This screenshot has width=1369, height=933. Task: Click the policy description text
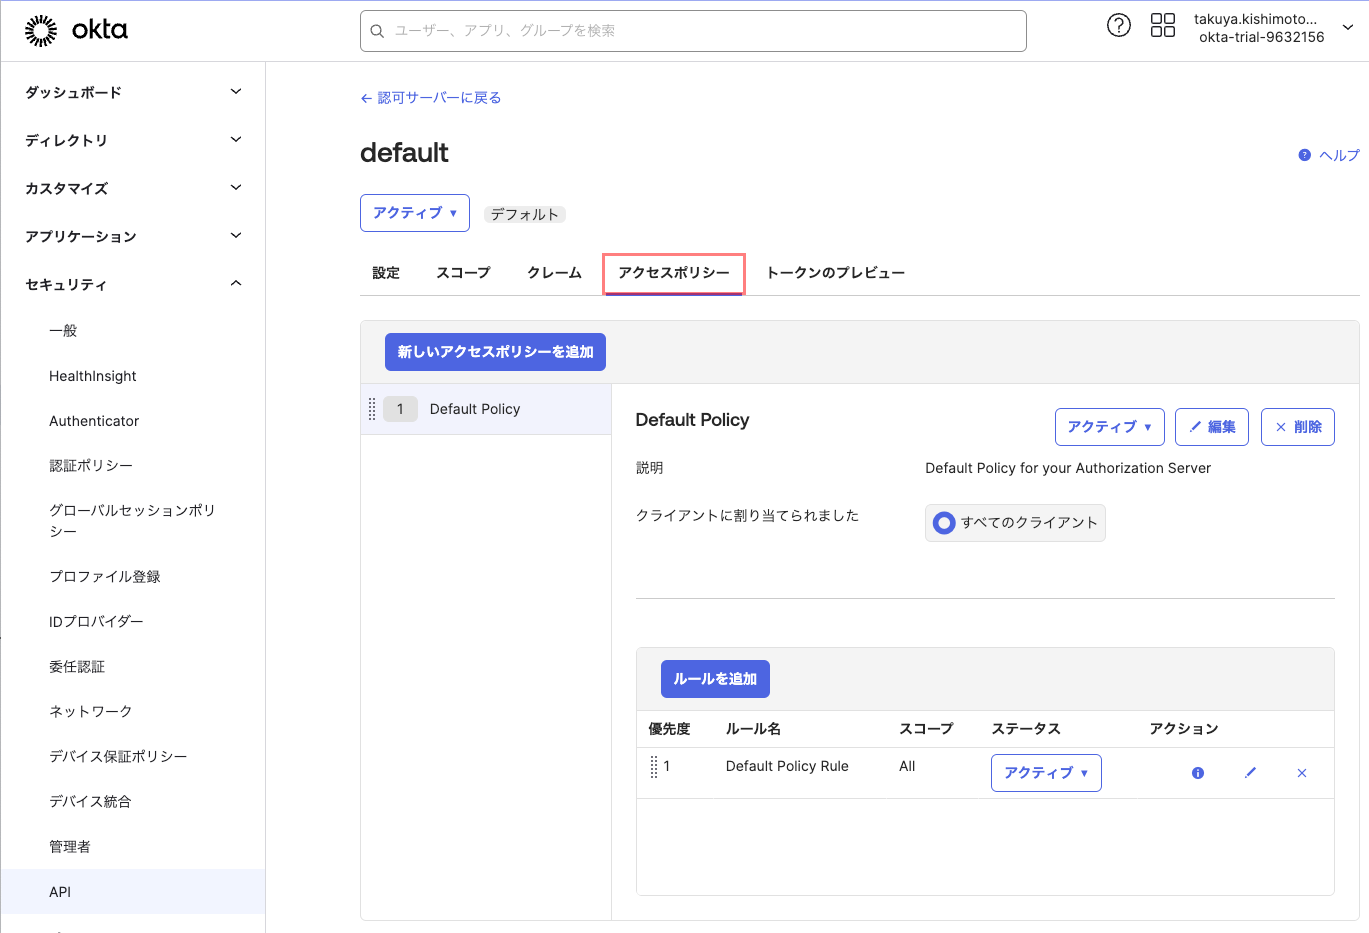(1068, 468)
